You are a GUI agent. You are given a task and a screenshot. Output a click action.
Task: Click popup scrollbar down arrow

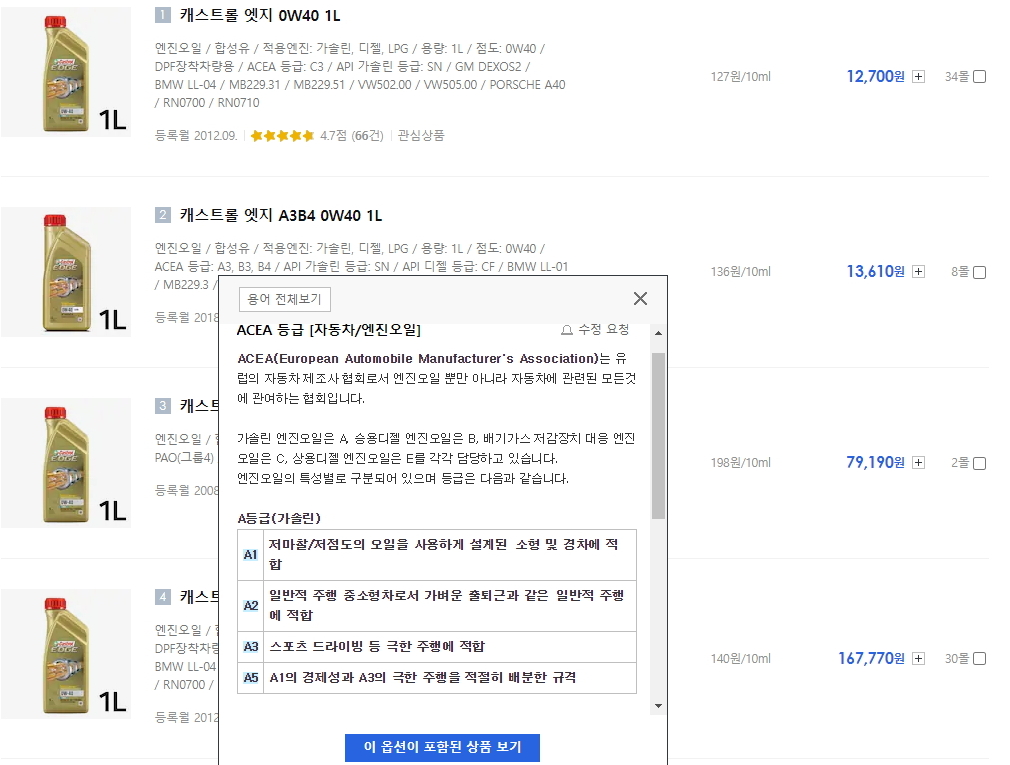tap(658, 706)
